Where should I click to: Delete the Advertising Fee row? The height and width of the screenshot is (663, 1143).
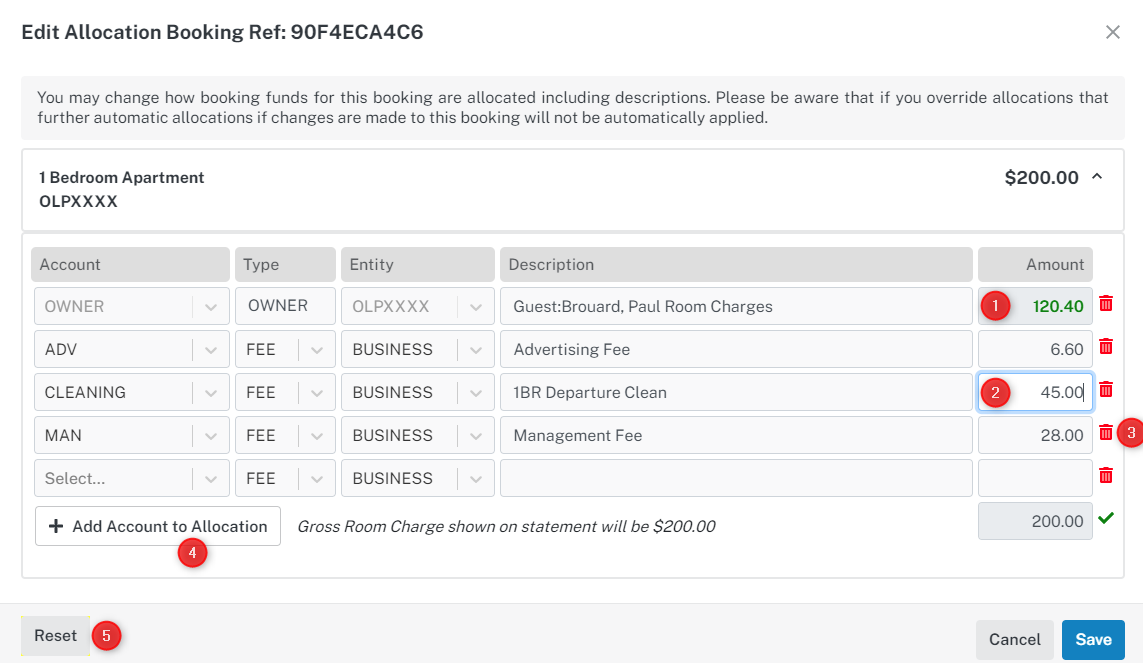point(1106,347)
